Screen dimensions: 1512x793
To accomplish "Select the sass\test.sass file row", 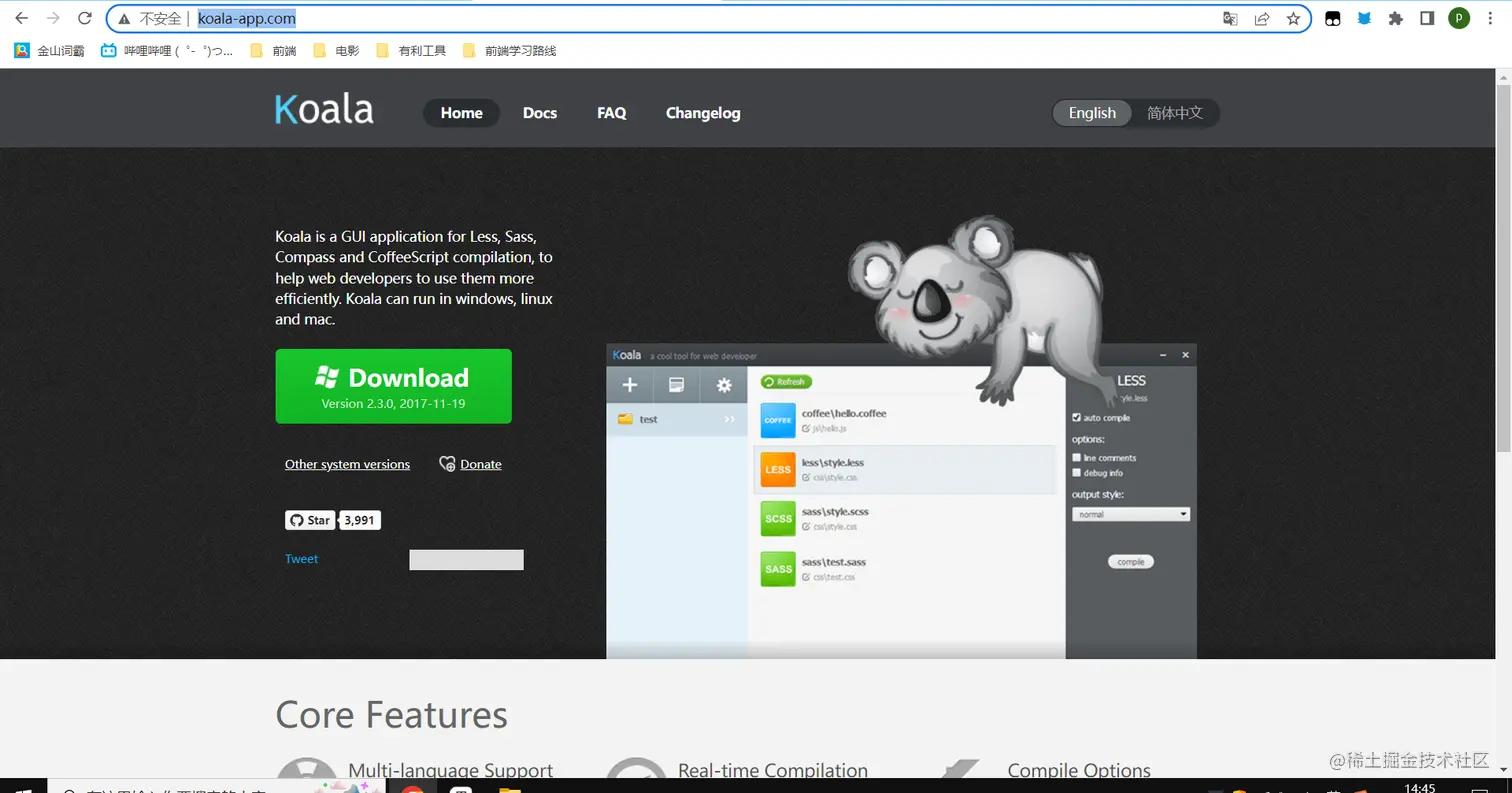I will tap(905, 568).
